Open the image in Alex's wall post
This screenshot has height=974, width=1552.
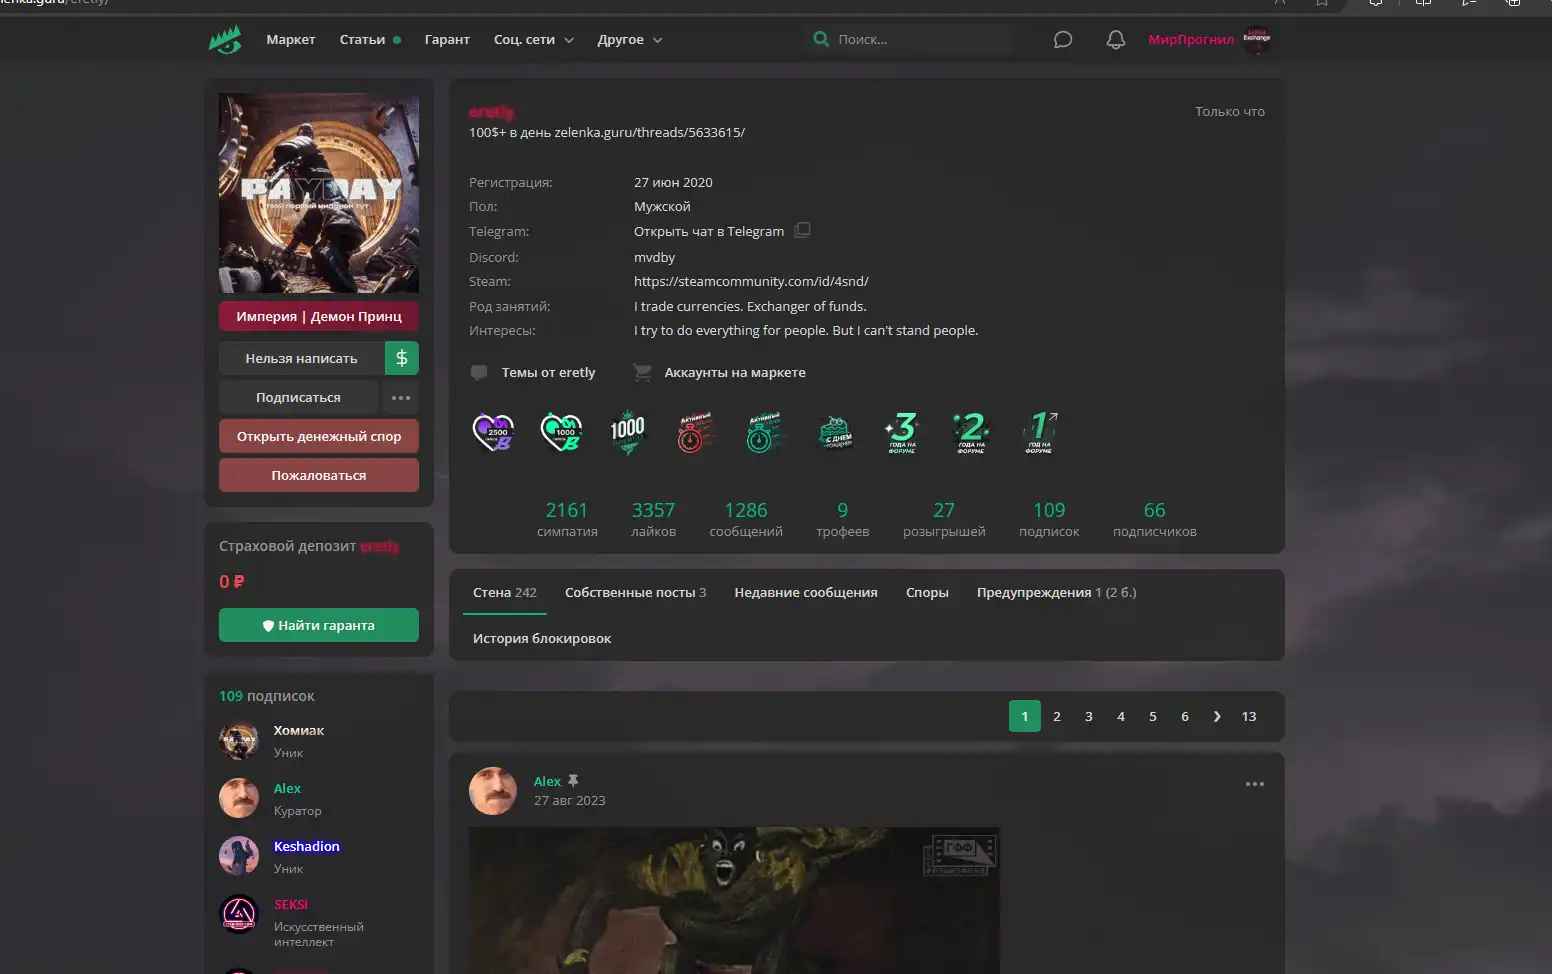[x=734, y=900]
